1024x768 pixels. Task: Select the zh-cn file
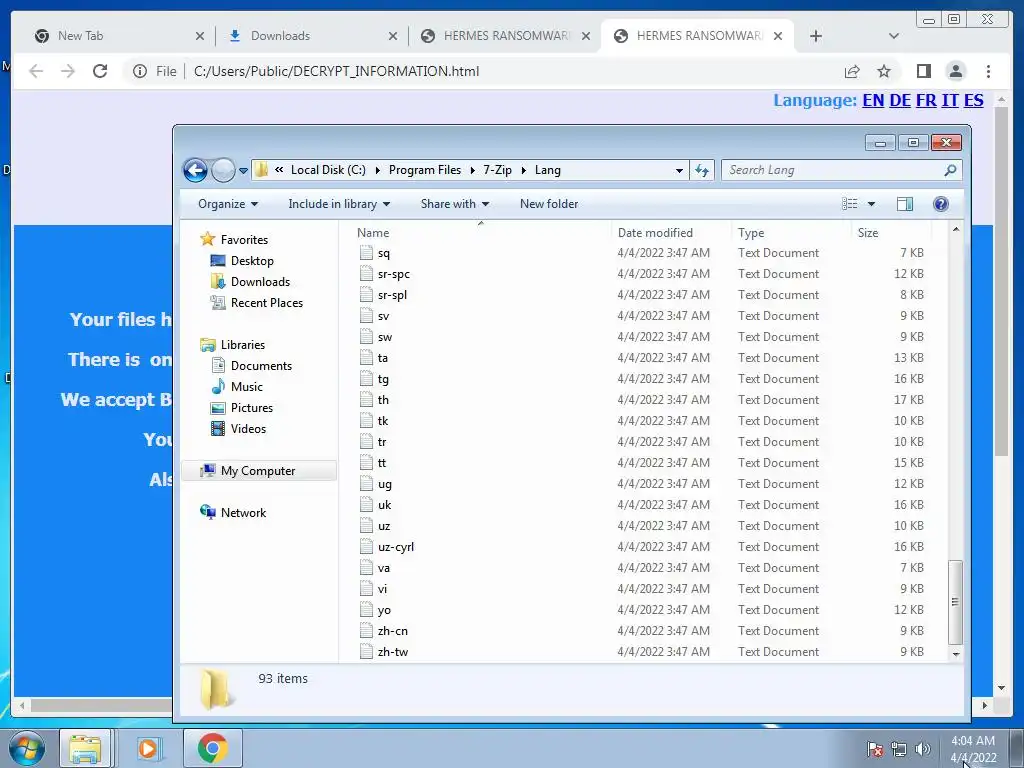[392, 631]
